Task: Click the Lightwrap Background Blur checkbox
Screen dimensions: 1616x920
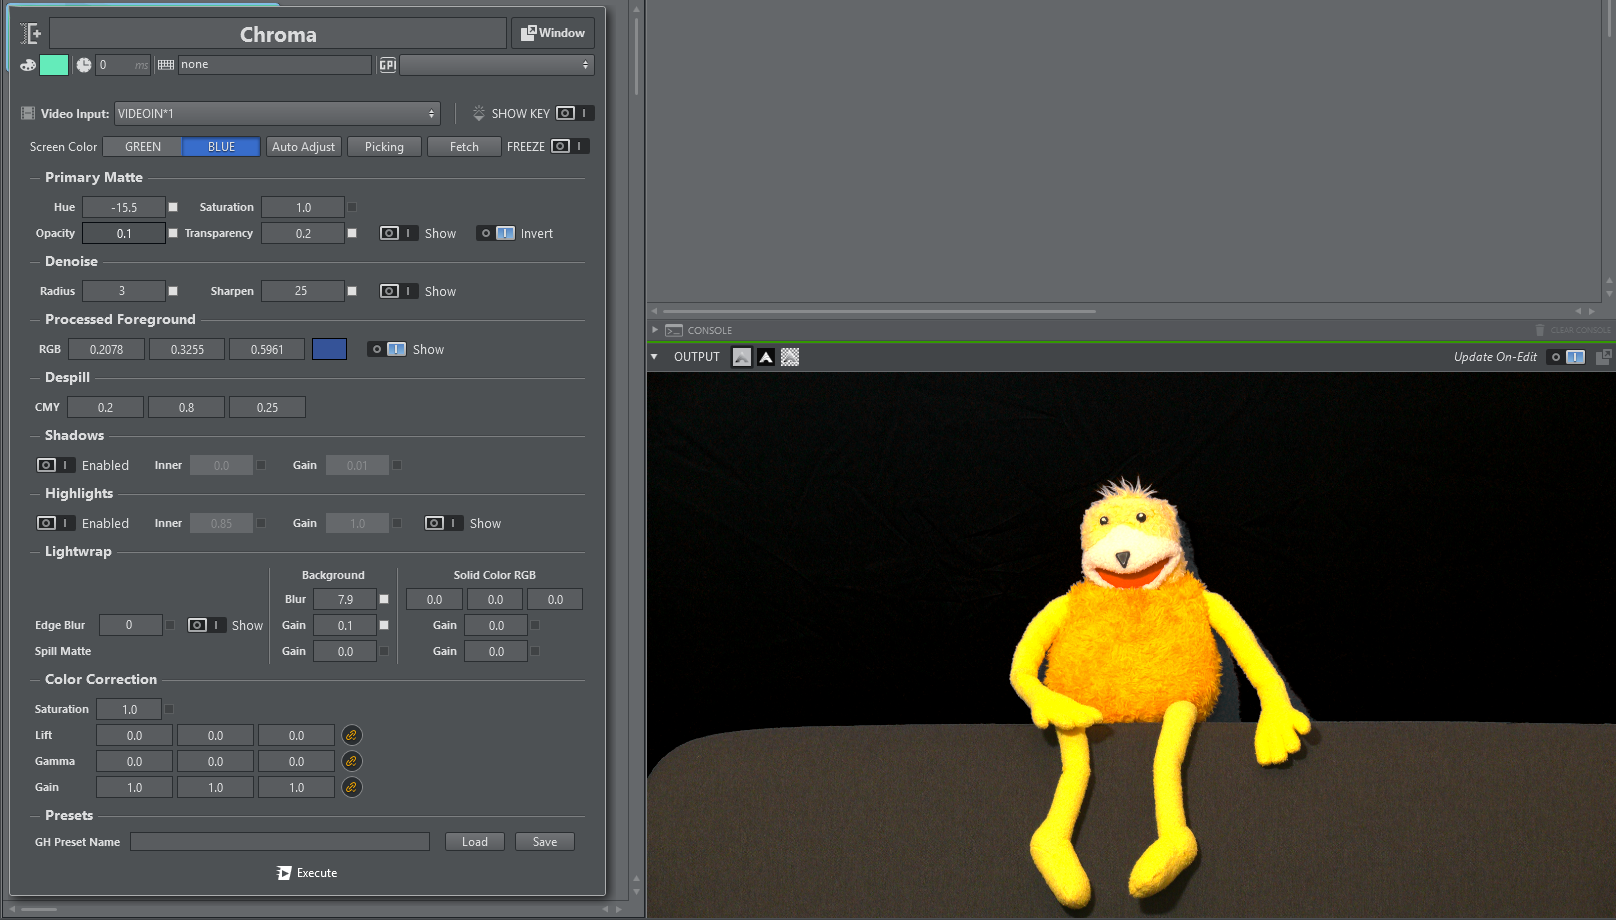Action: click(384, 599)
